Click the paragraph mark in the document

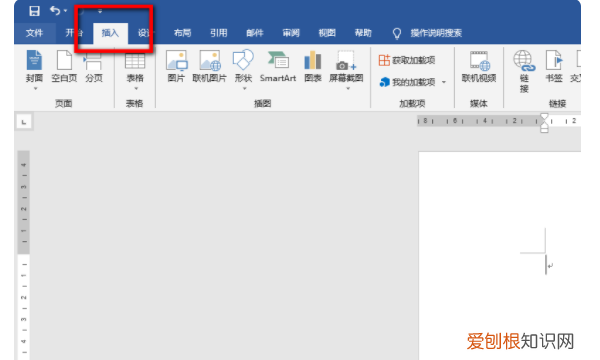550,266
